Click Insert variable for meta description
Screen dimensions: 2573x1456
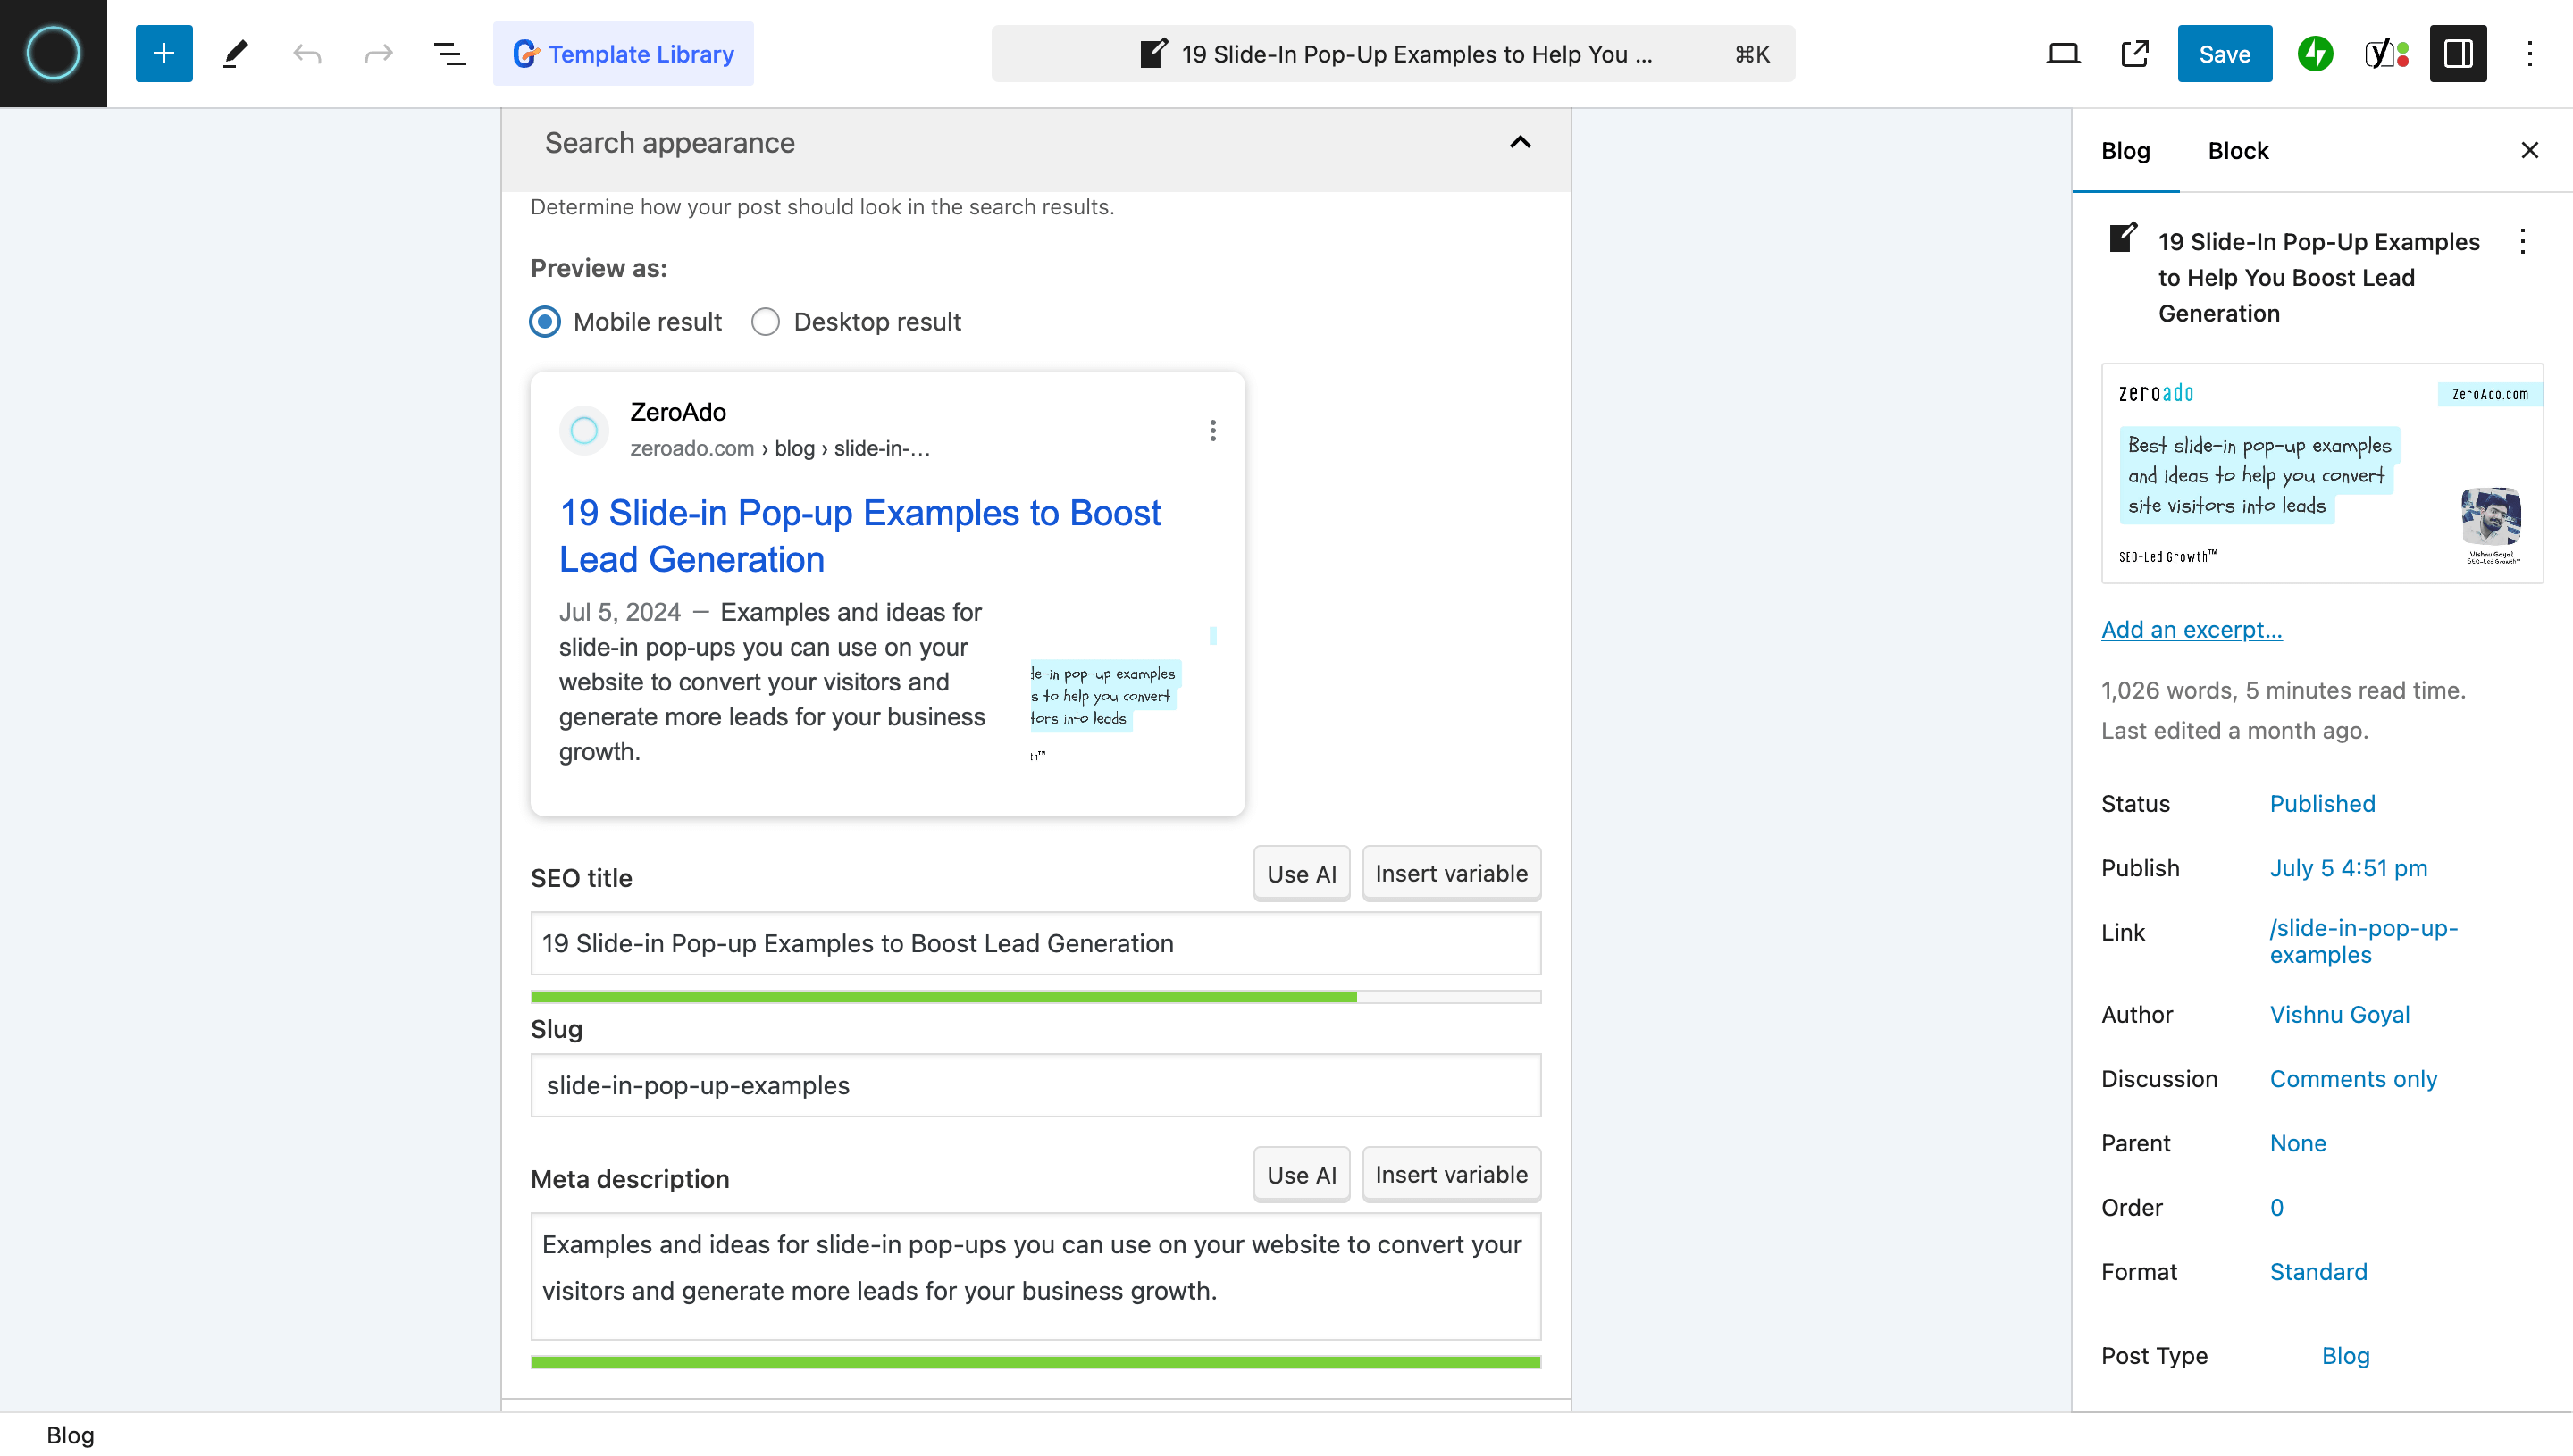click(1451, 1173)
